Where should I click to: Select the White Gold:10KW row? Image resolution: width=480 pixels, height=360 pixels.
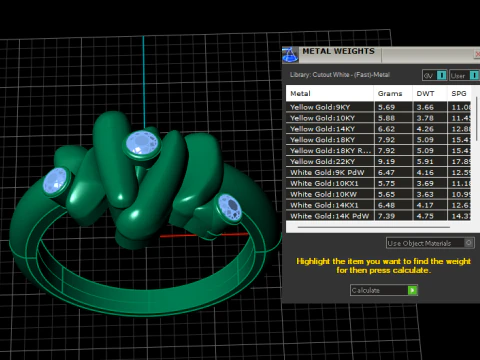(x=378, y=194)
